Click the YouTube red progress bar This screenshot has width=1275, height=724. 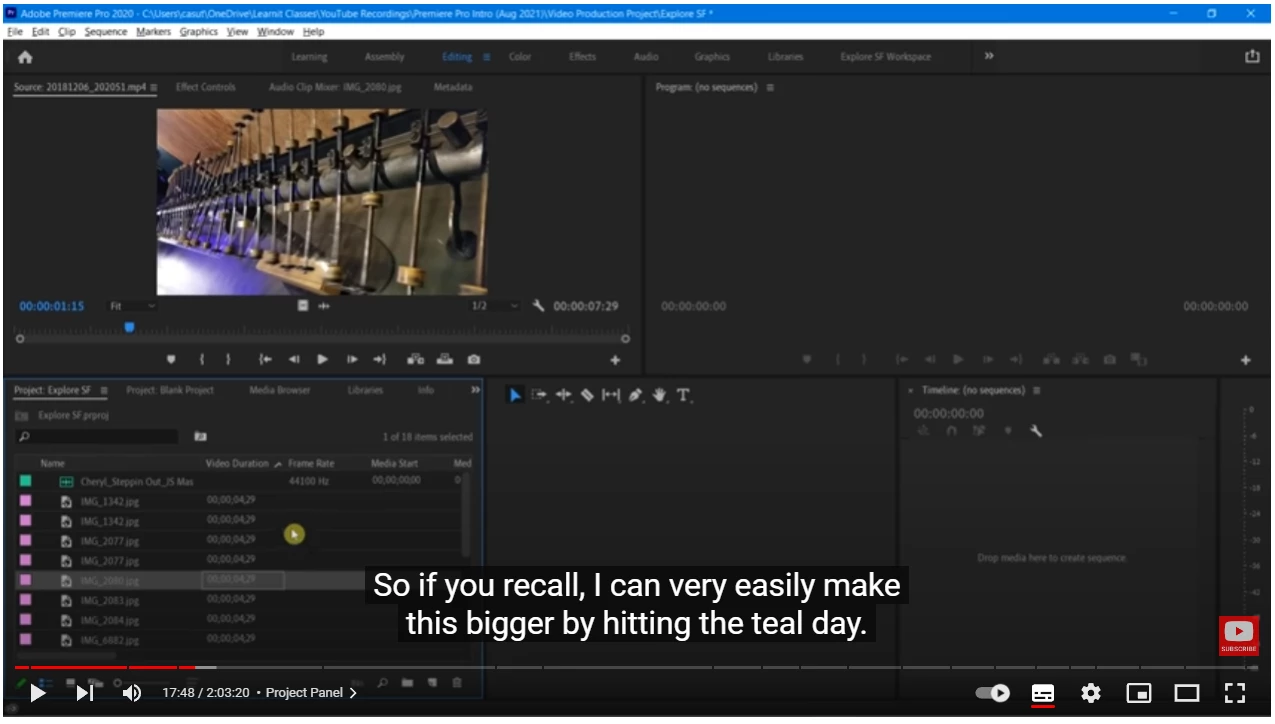pyautogui.click(x=105, y=667)
